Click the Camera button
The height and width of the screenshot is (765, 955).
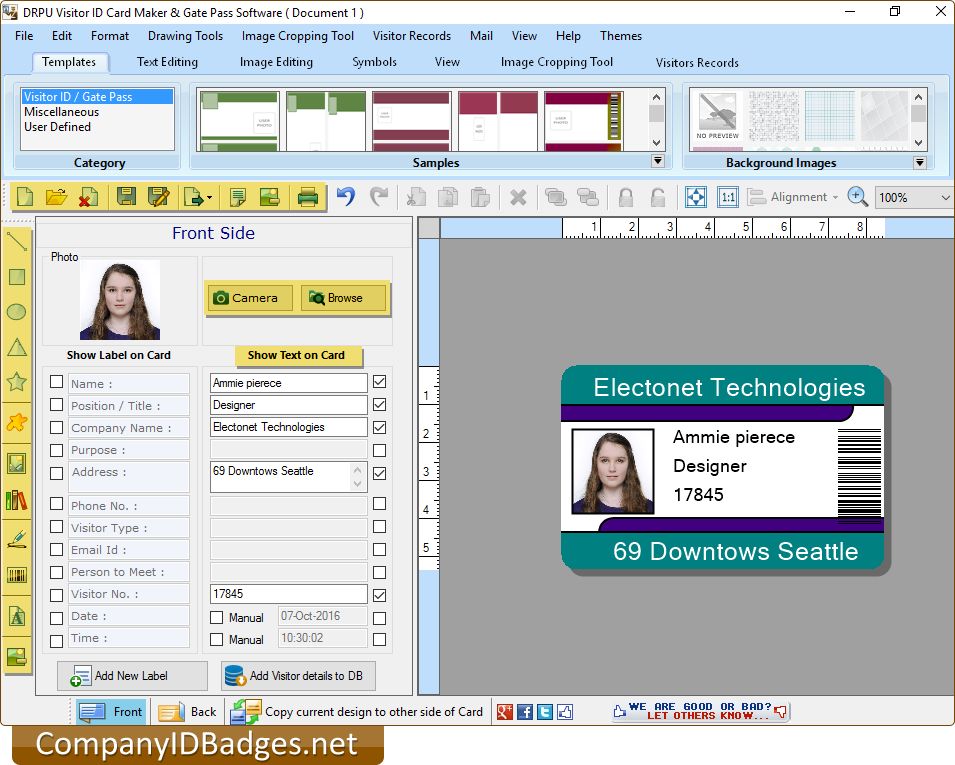pos(250,298)
